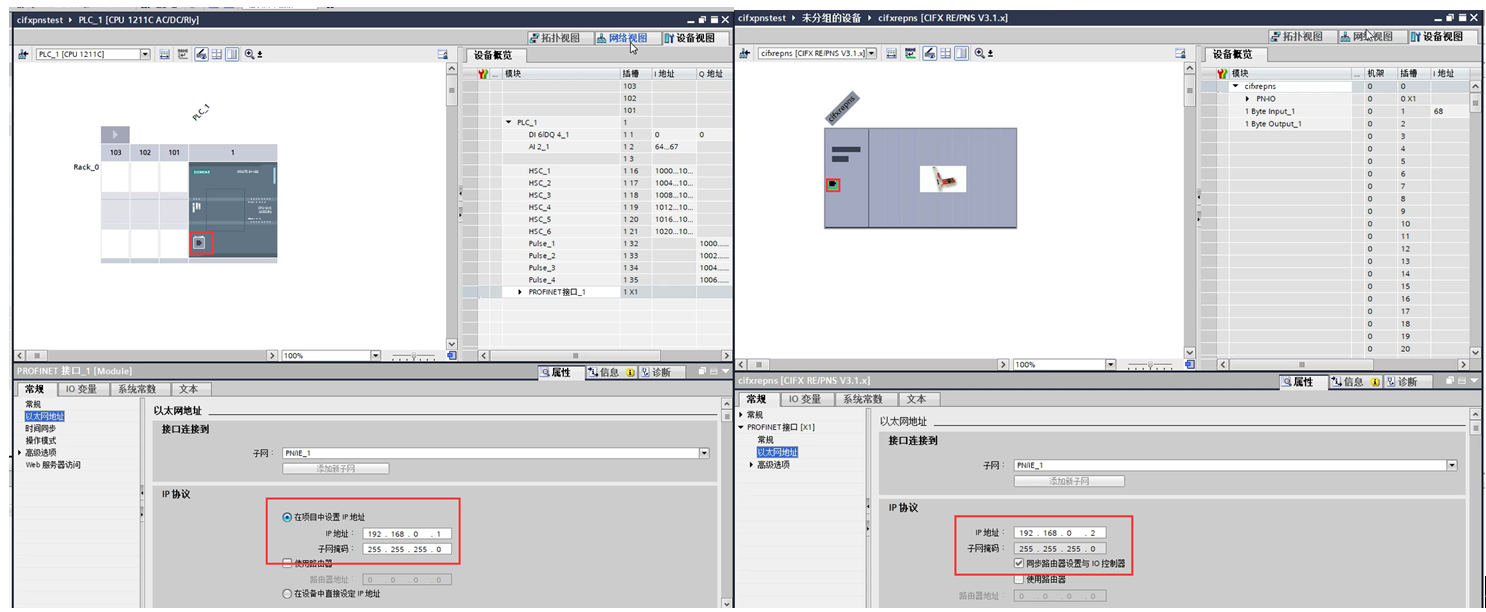Click zoom magnifier icon in right cifxrepns toolbar

click(x=981, y=53)
